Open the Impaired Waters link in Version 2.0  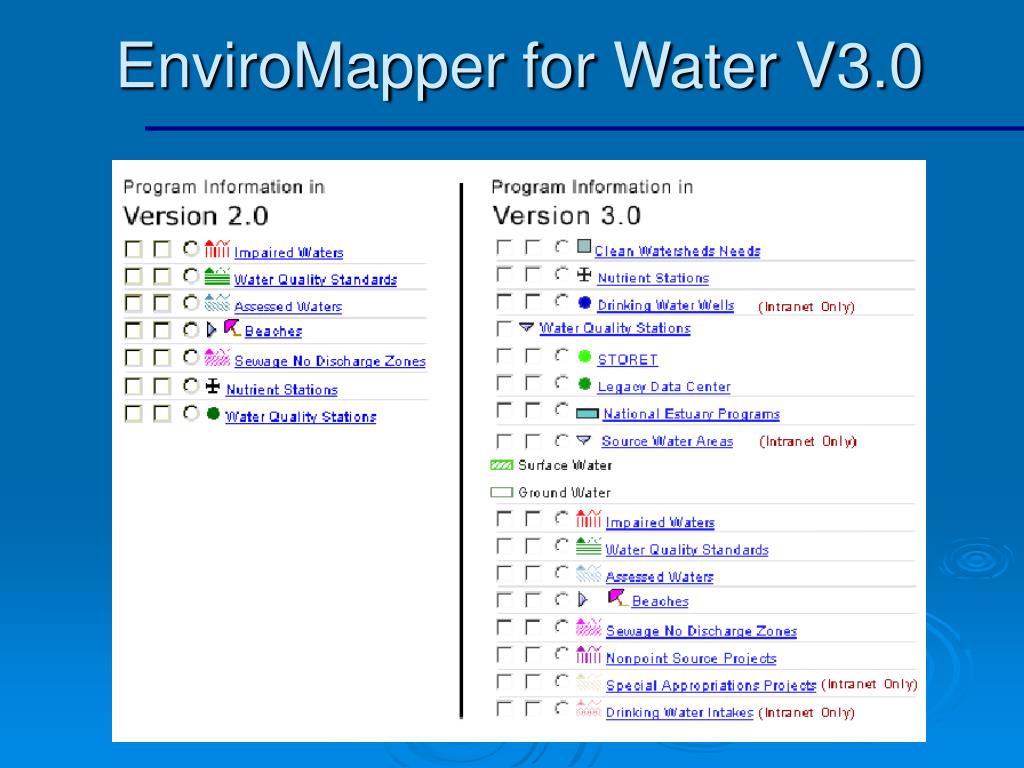[x=289, y=253]
